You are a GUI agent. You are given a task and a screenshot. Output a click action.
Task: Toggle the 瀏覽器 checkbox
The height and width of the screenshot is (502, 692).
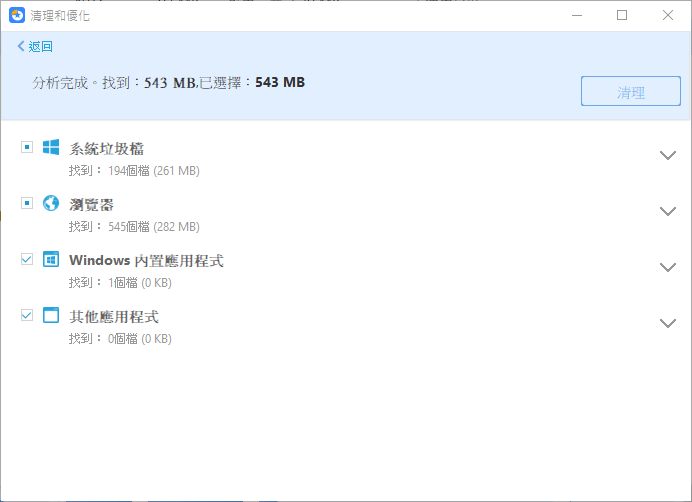[x=26, y=203]
